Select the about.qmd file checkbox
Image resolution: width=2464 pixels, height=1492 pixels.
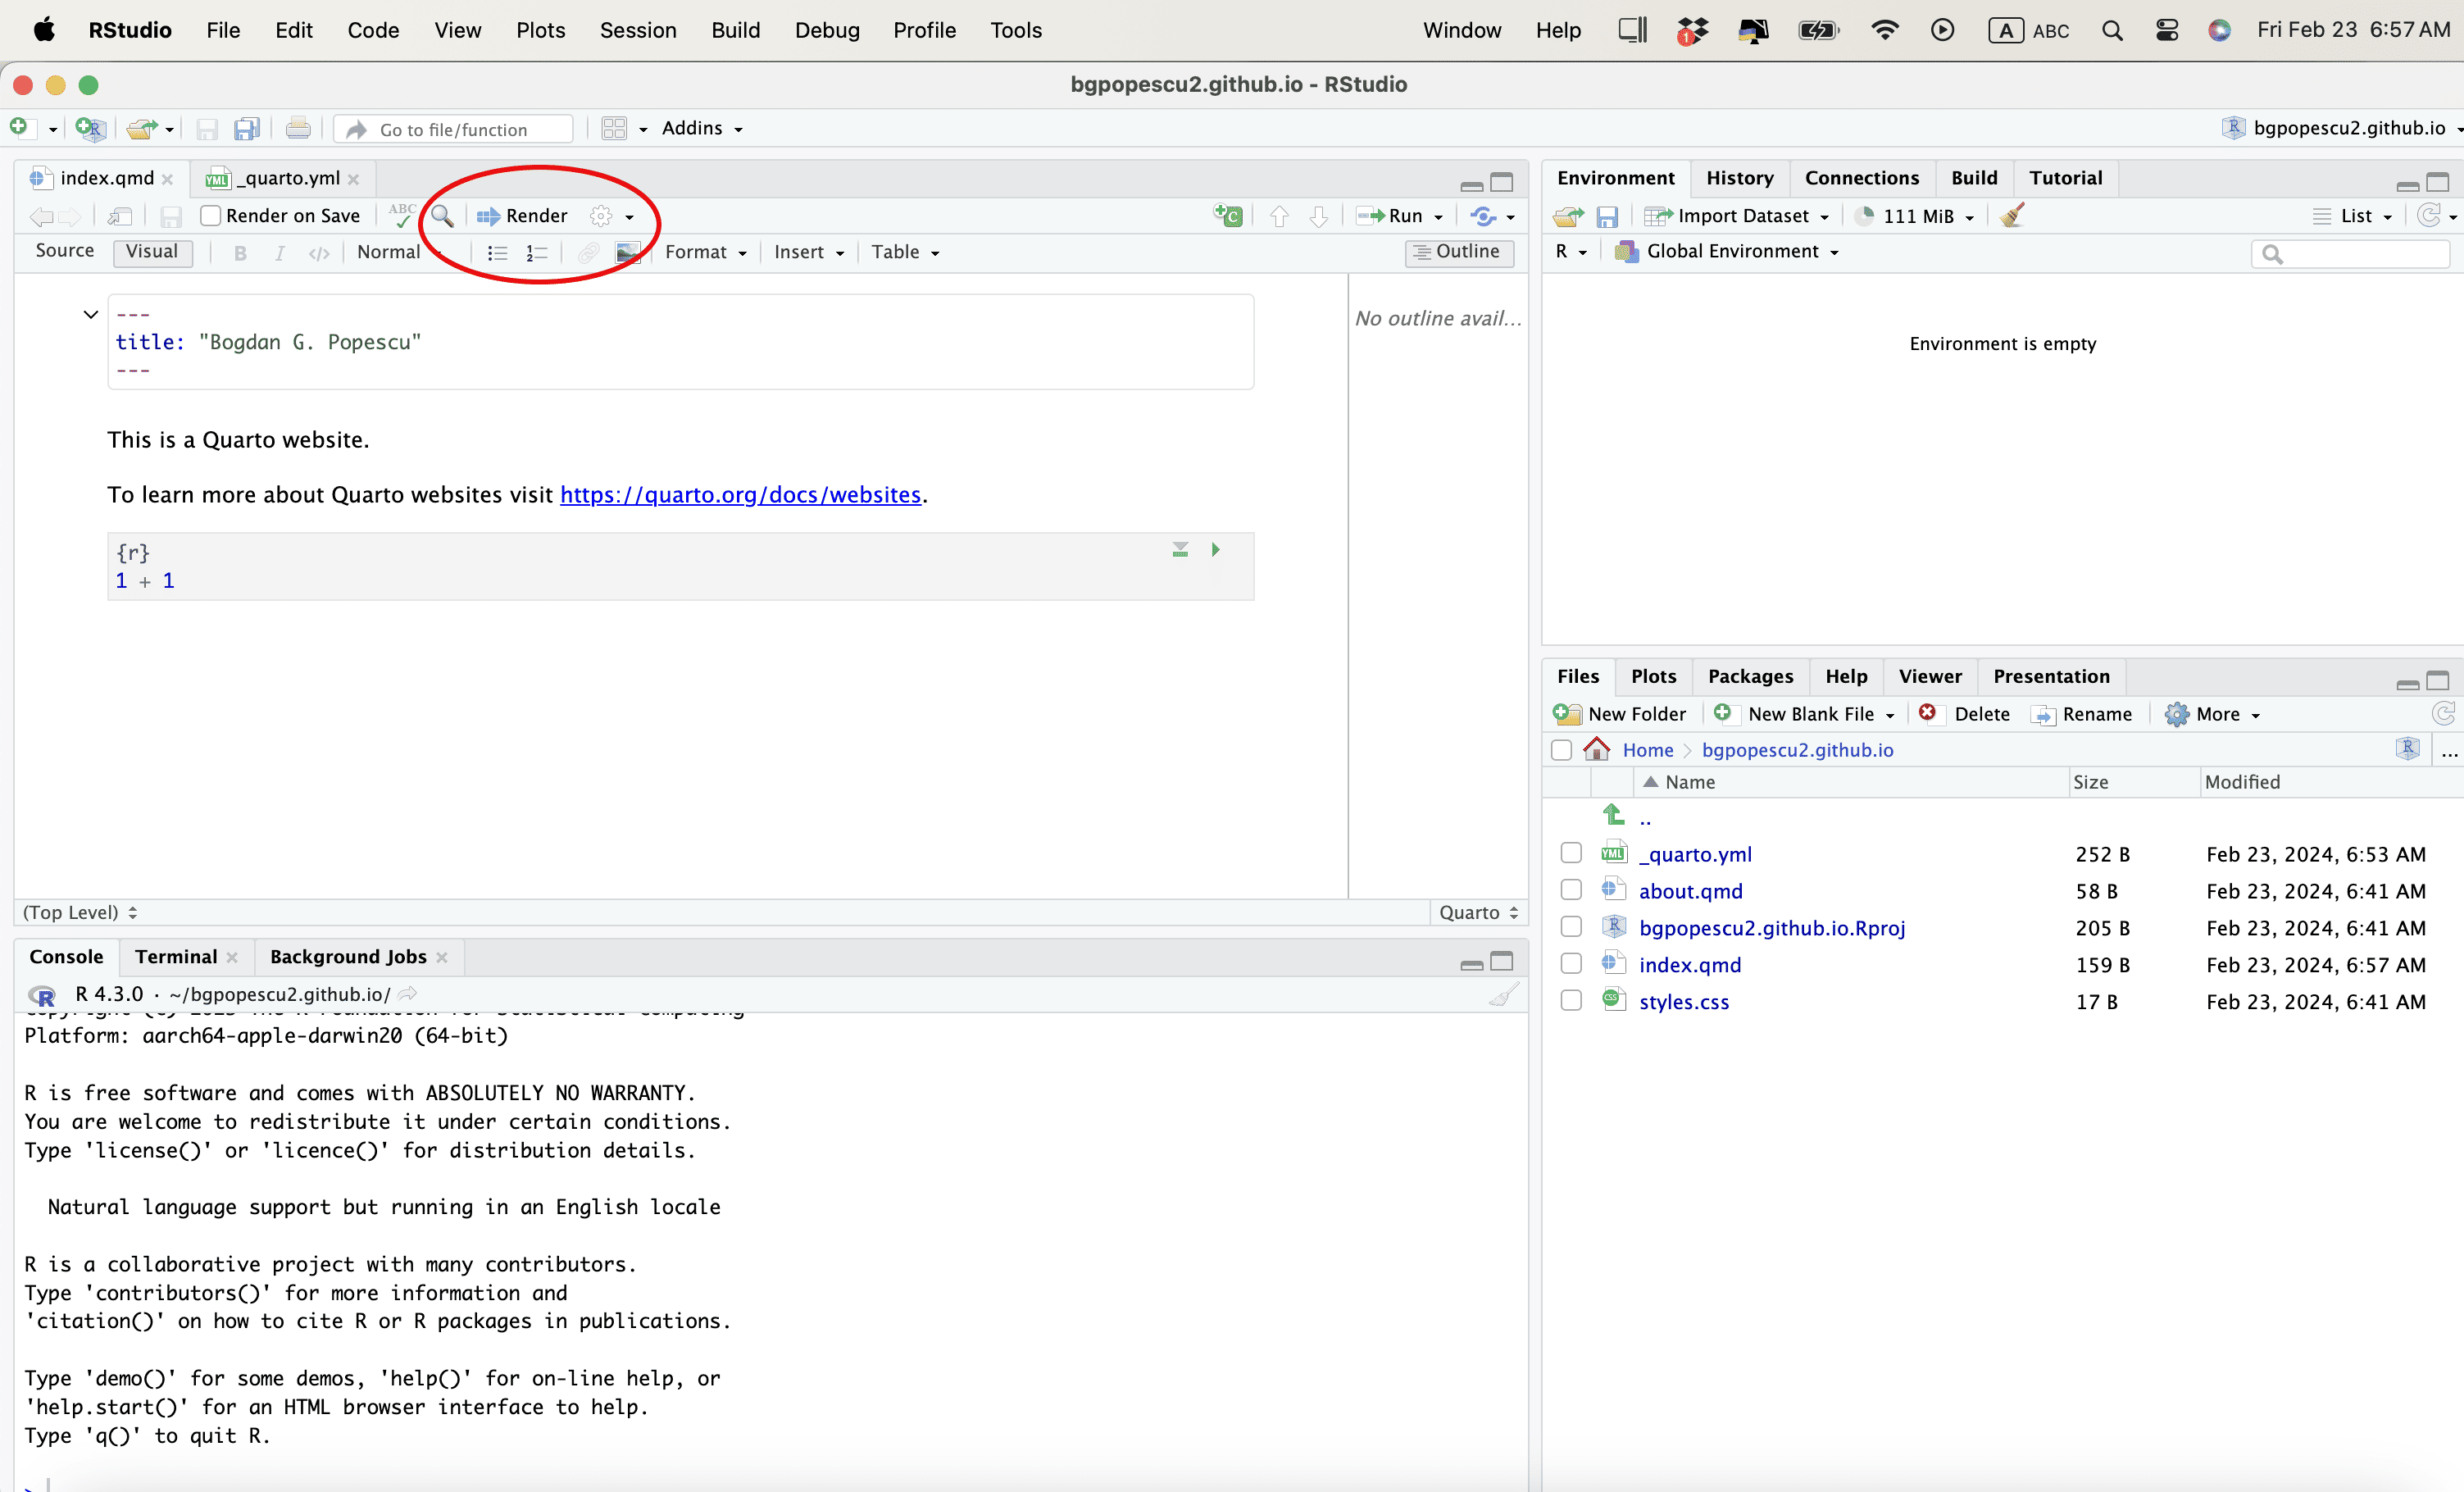coord(1571,890)
